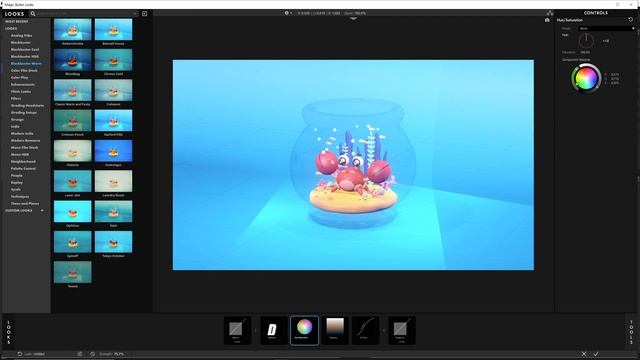This screenshot has width=640, height=360.
Task: Open the Palette Control category
Action: pyautogui.click(x=23, y=169)
